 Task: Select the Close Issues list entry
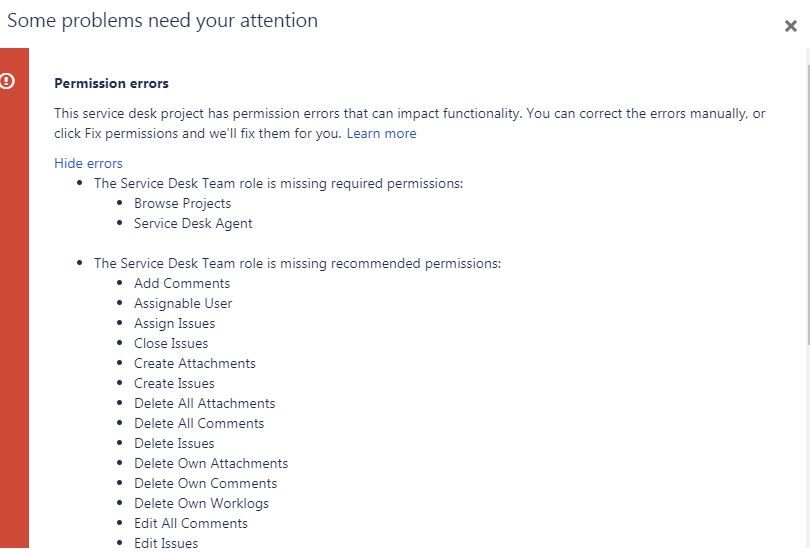171,343
